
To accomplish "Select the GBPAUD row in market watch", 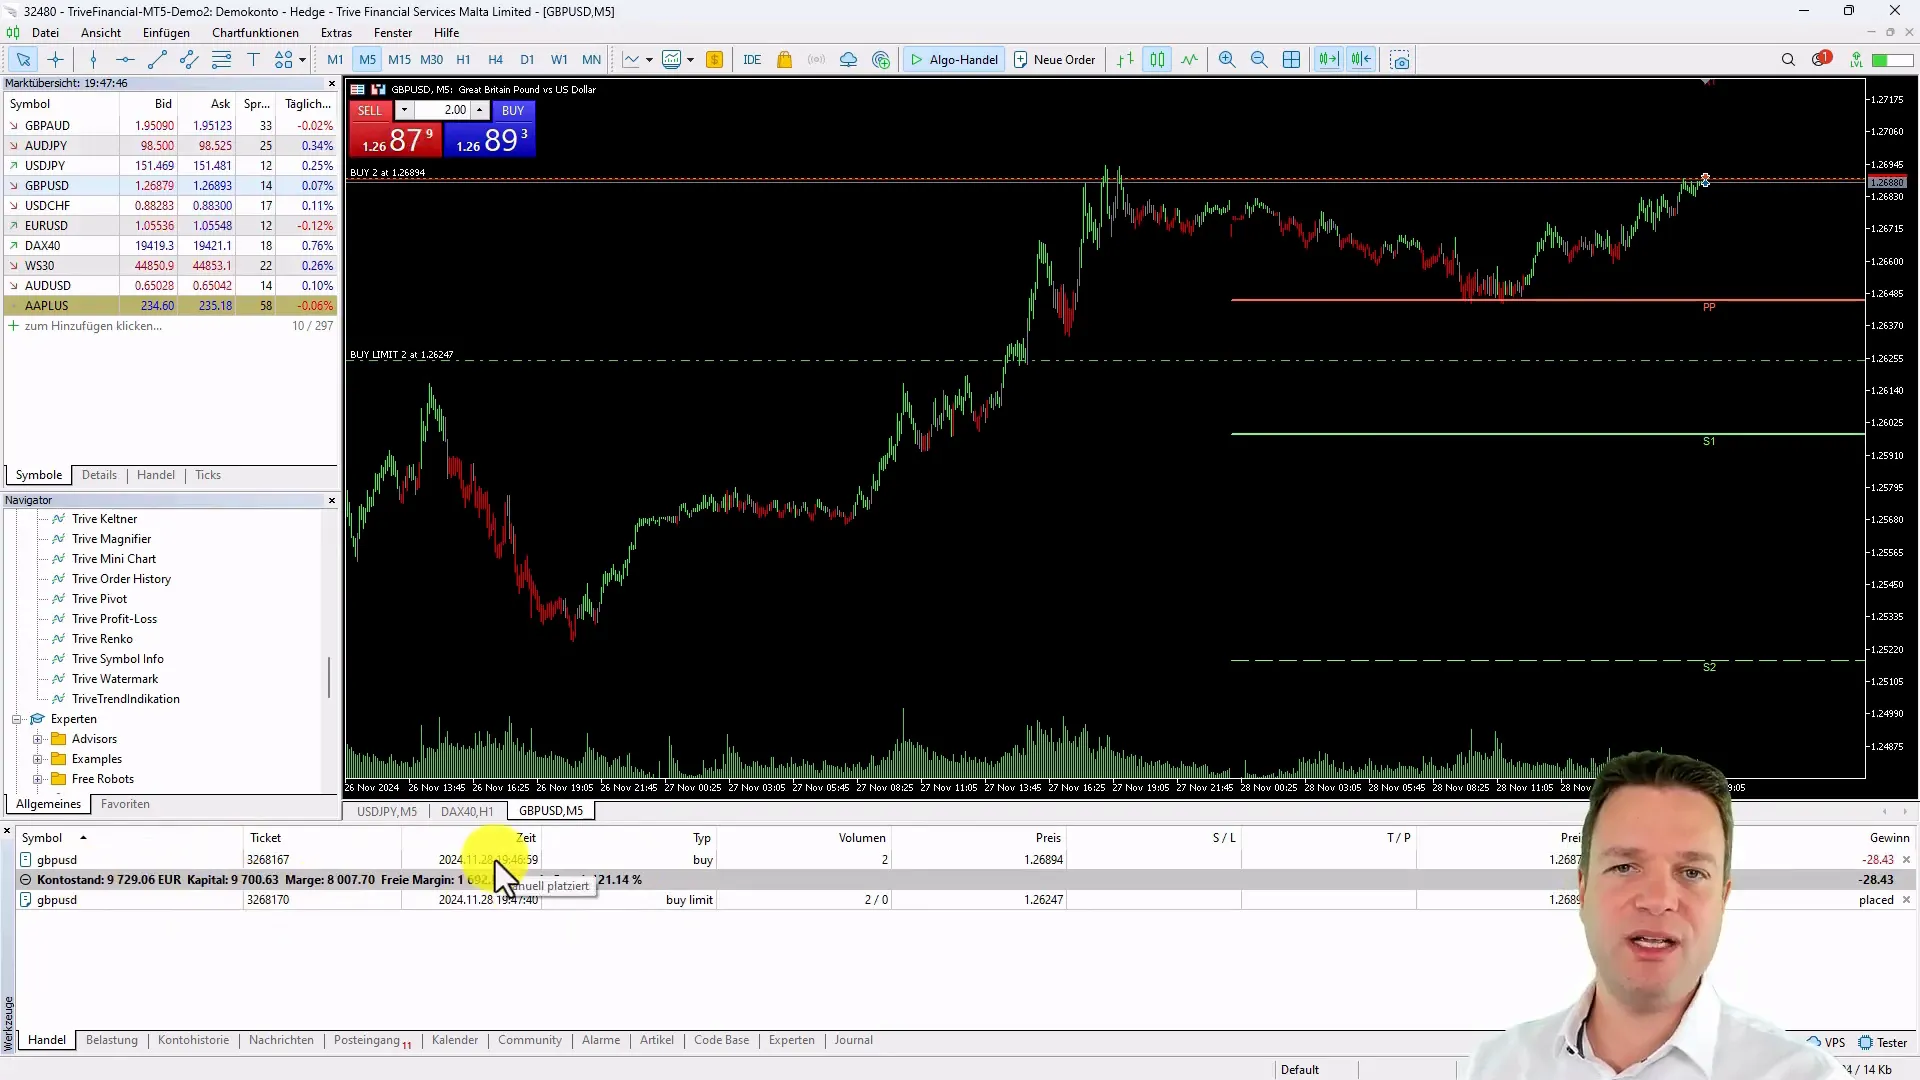I will coord(170,126).
